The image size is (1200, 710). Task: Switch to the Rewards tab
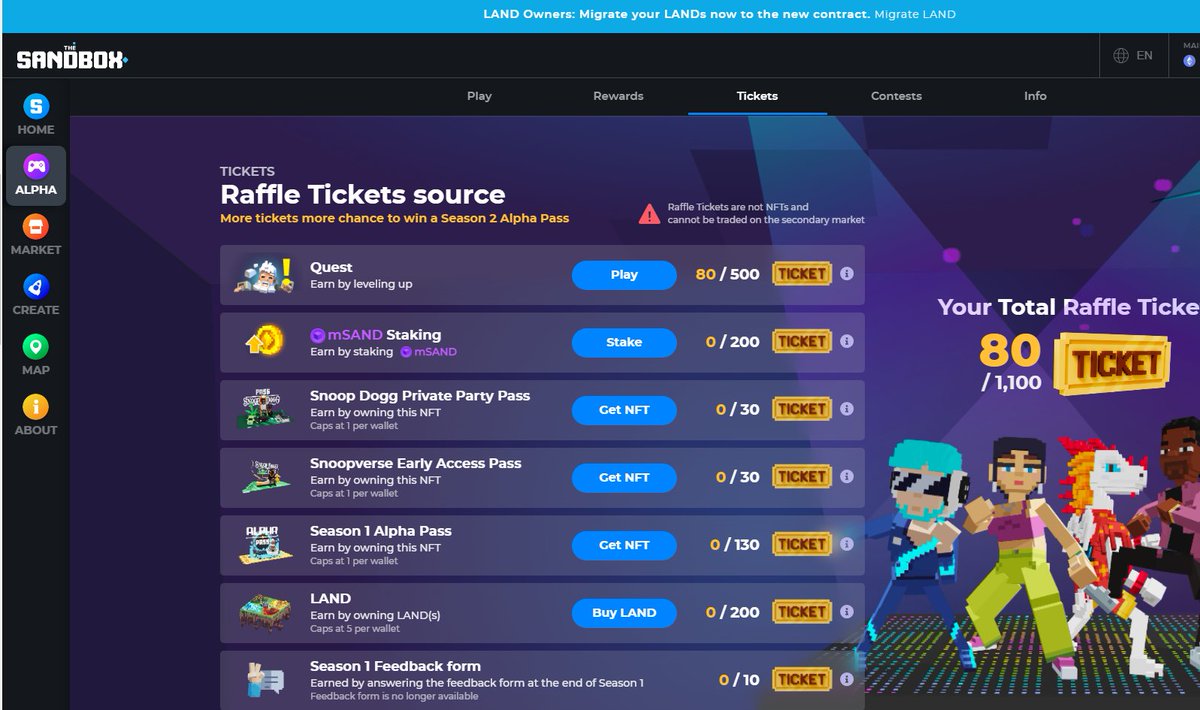[x=618, y=96]
